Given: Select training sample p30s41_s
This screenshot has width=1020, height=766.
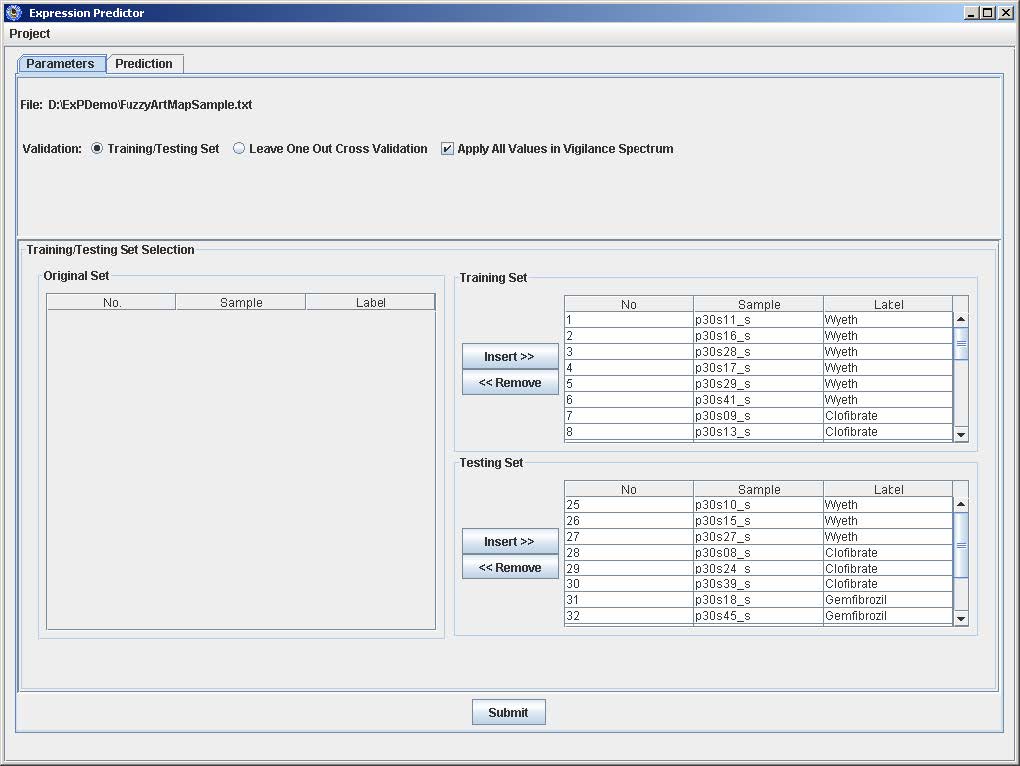Looking at the screenshot, I should coord(758,400).
